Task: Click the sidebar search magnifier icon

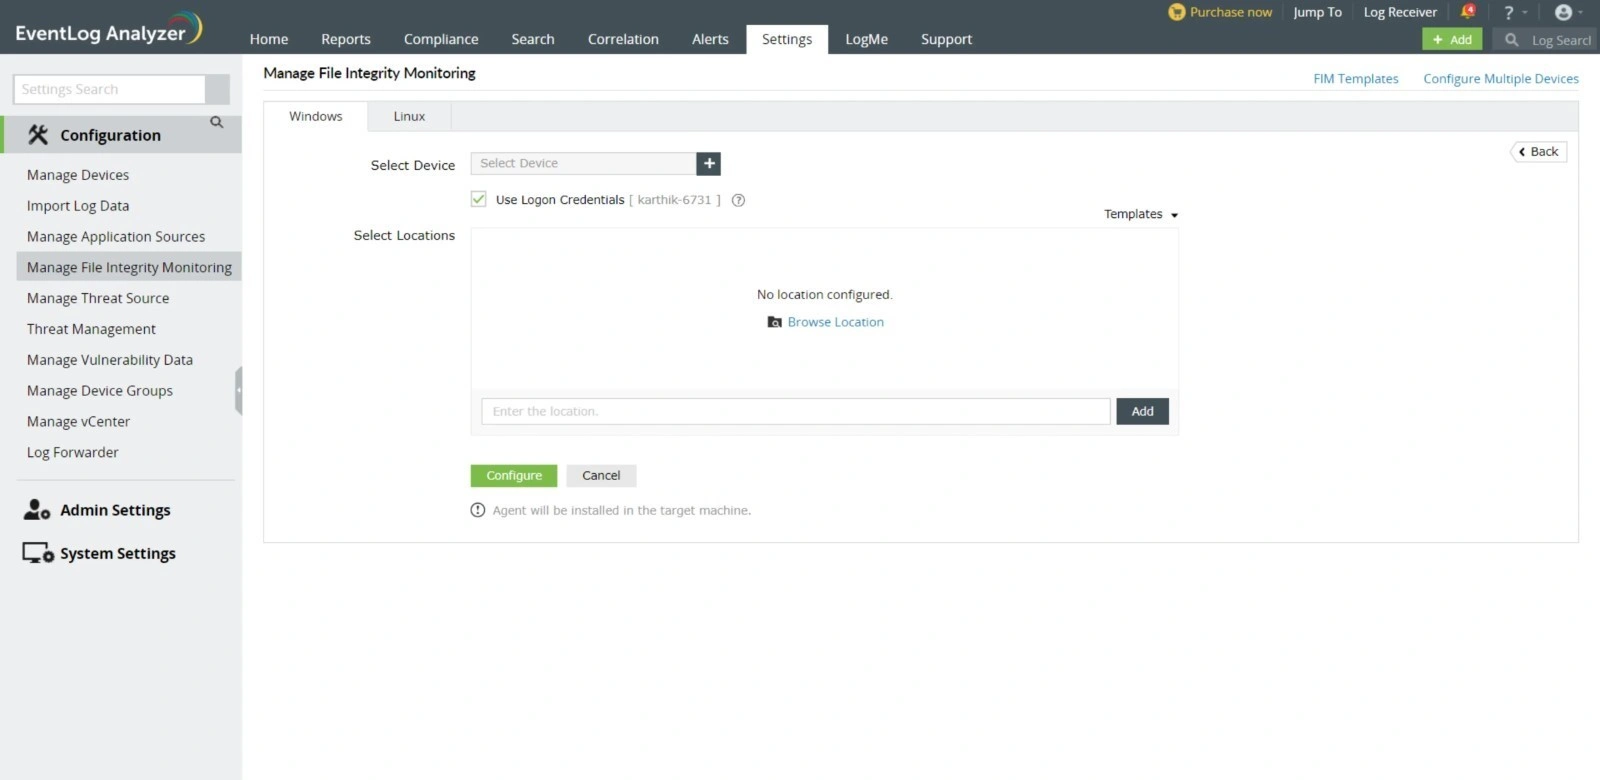Action: pyautogui.click(x=216, y=122)
